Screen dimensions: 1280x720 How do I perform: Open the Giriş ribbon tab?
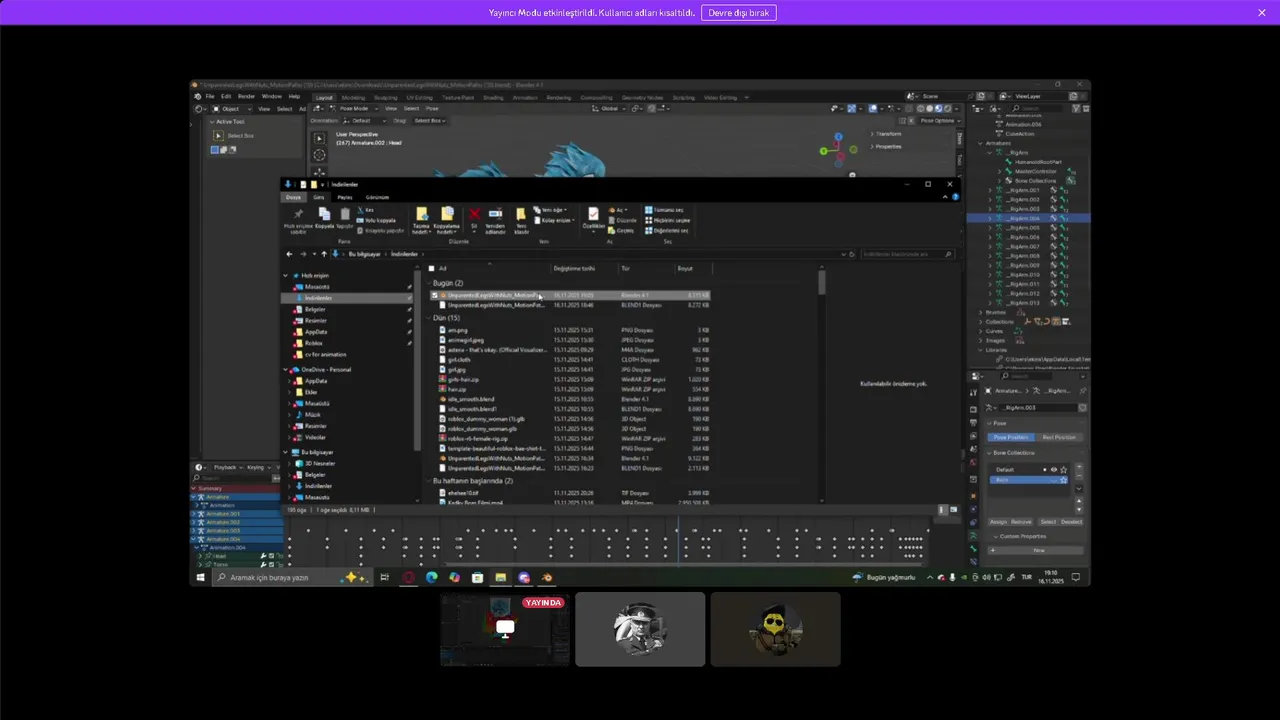(318, 197)
